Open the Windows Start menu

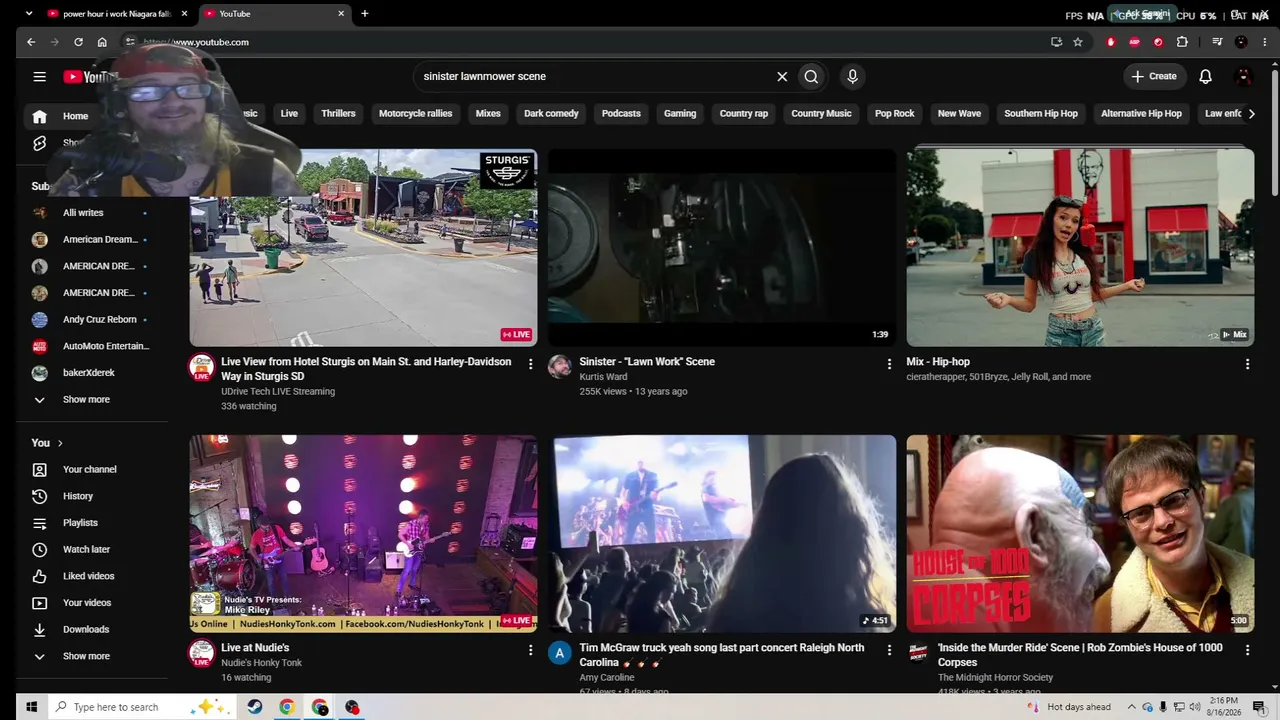(x=31, y=707)
